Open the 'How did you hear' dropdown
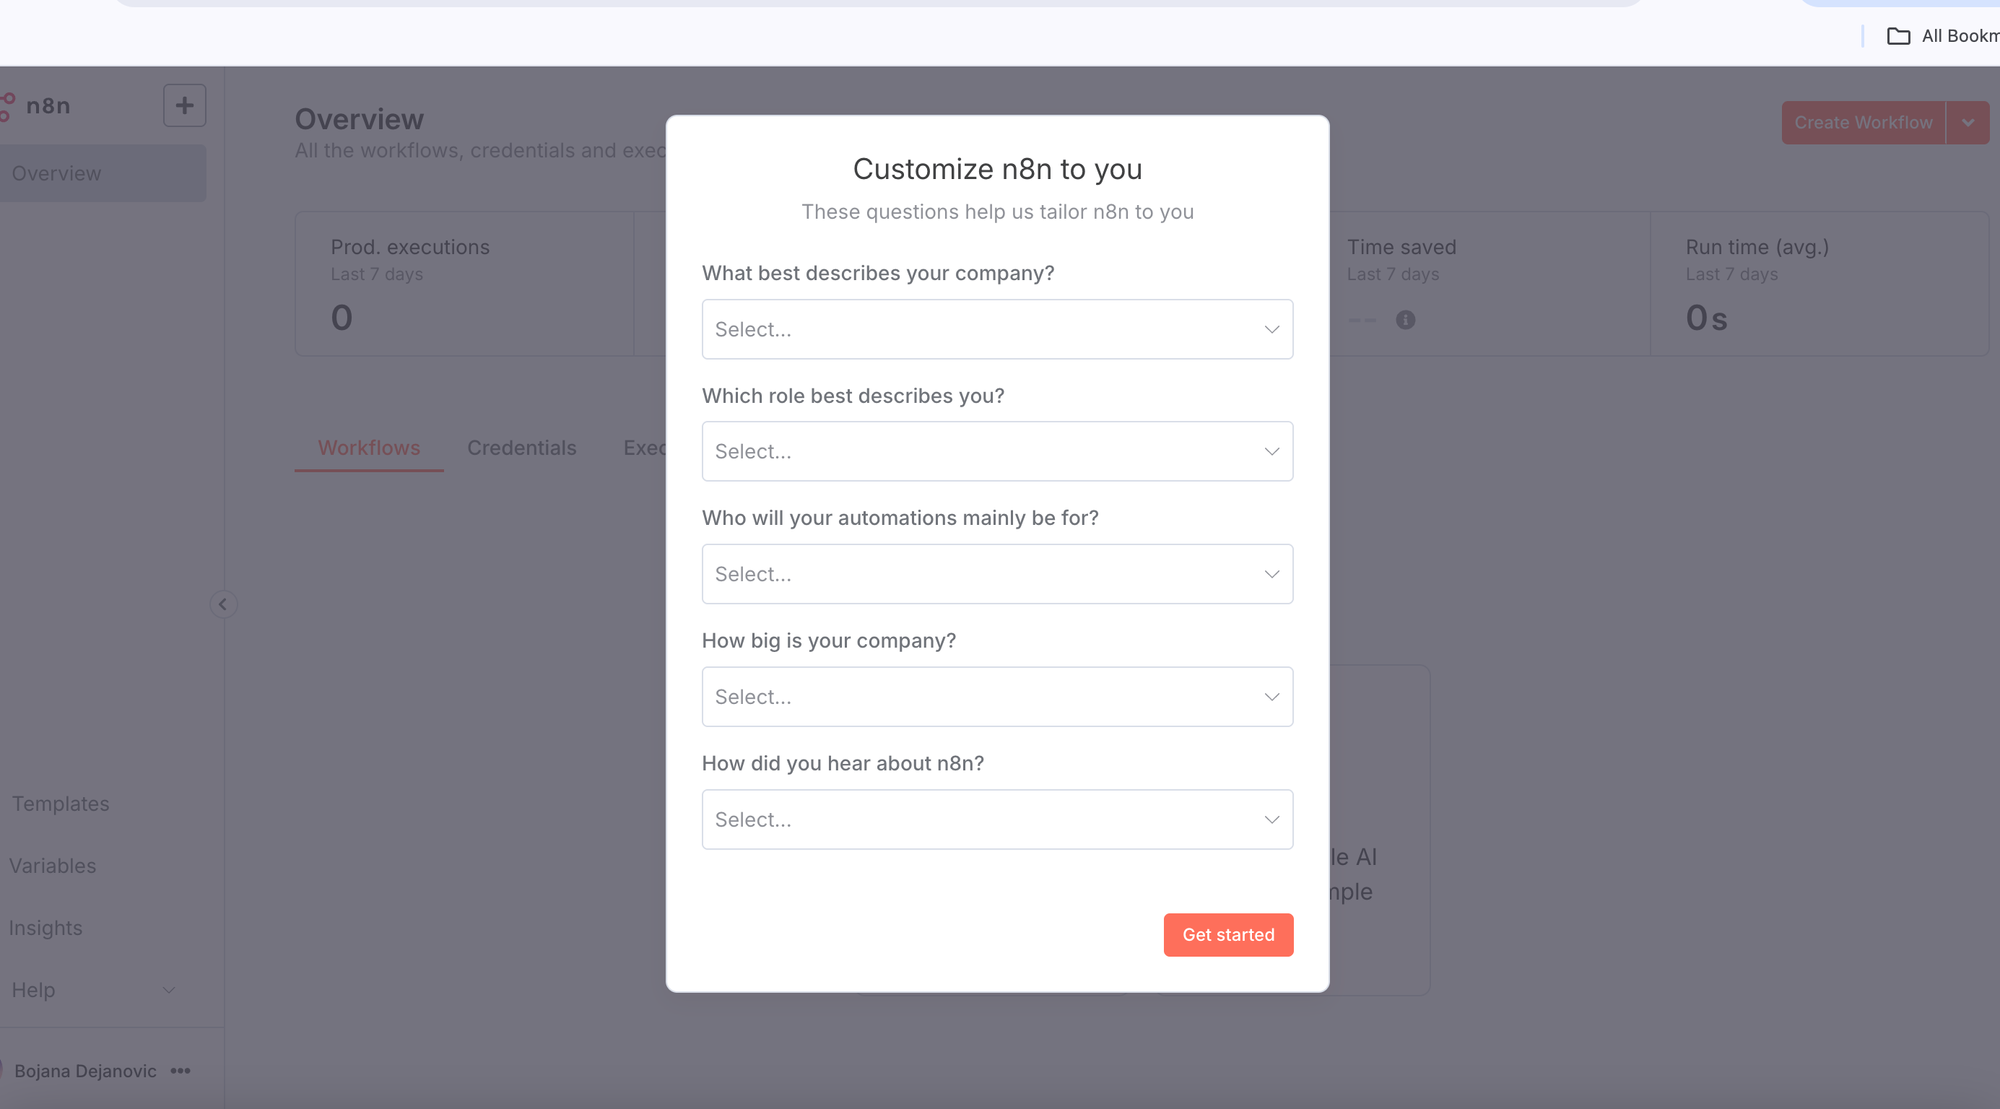 click(x=997, y=820)
